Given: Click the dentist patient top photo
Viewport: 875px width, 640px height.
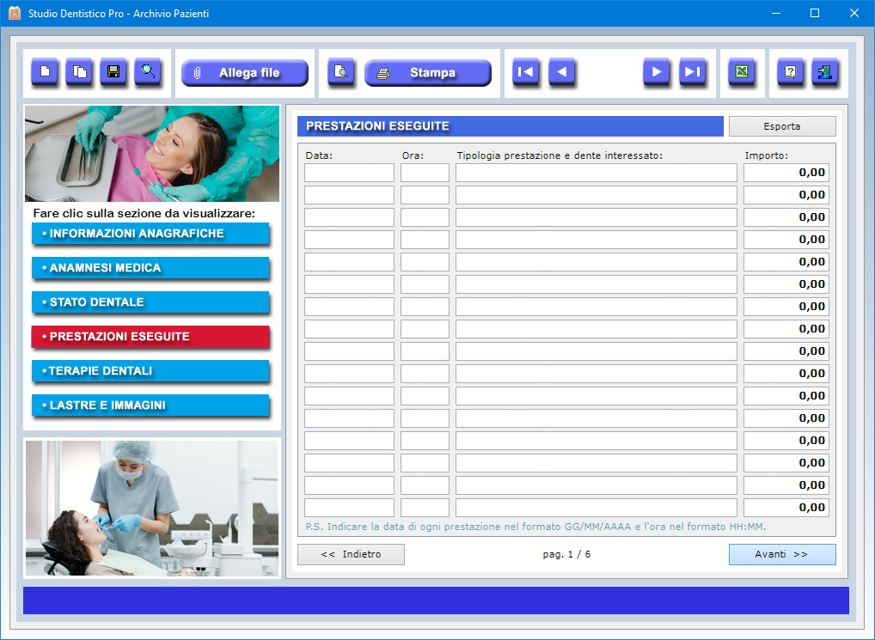Looking at the screenshot, I should (152, 154).
